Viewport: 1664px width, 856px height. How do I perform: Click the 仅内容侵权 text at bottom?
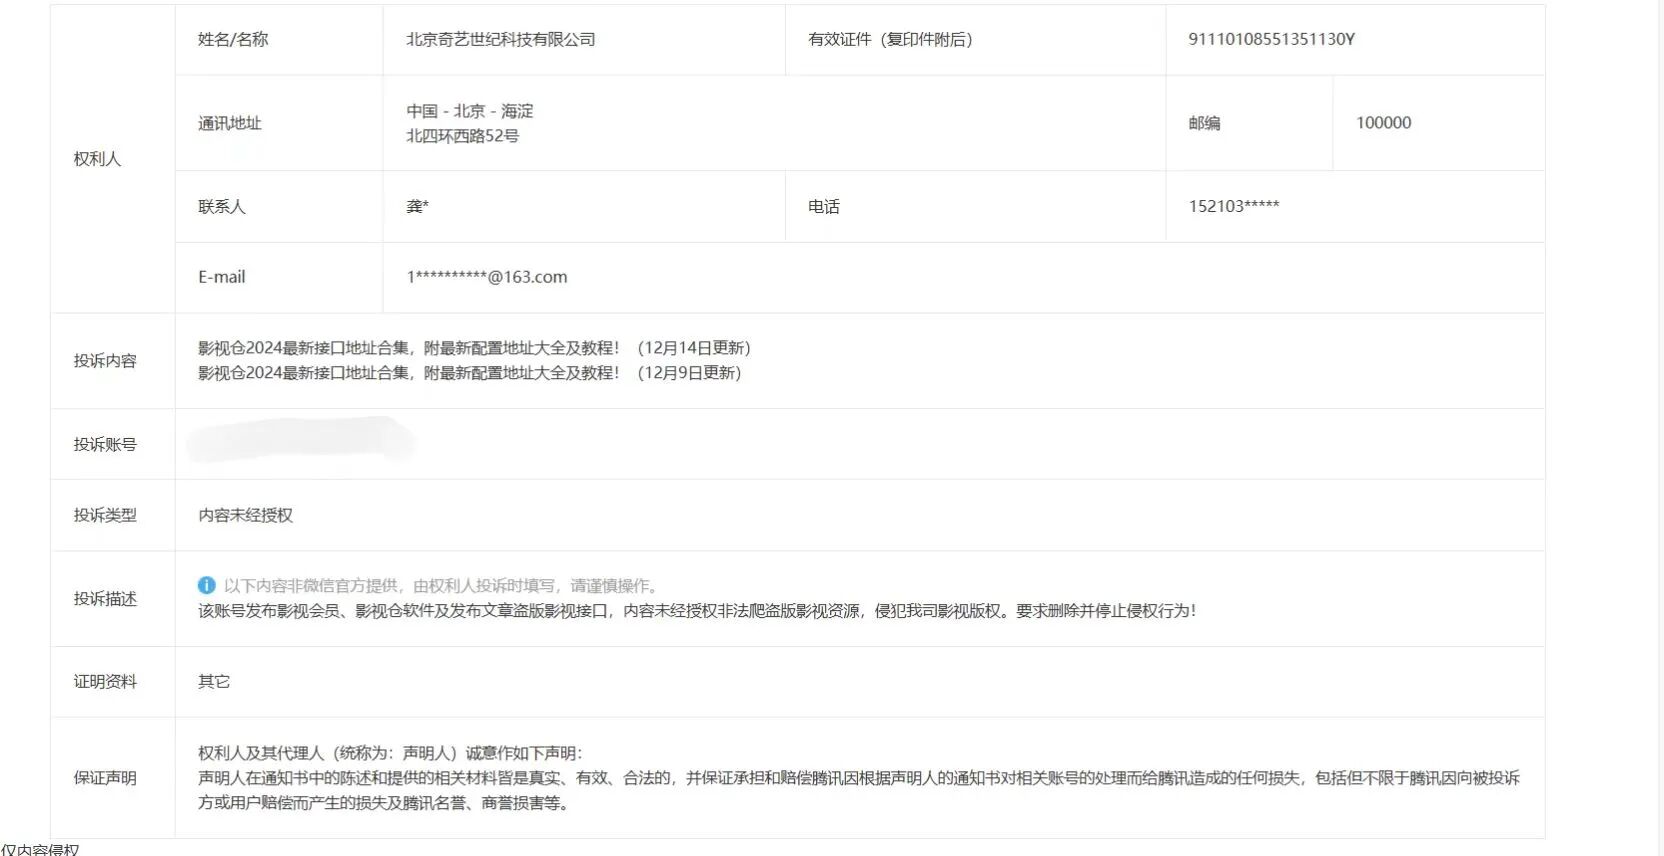40,849
